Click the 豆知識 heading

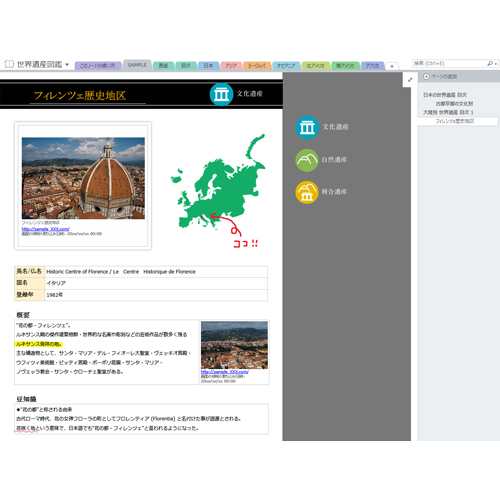pos(26,399)
